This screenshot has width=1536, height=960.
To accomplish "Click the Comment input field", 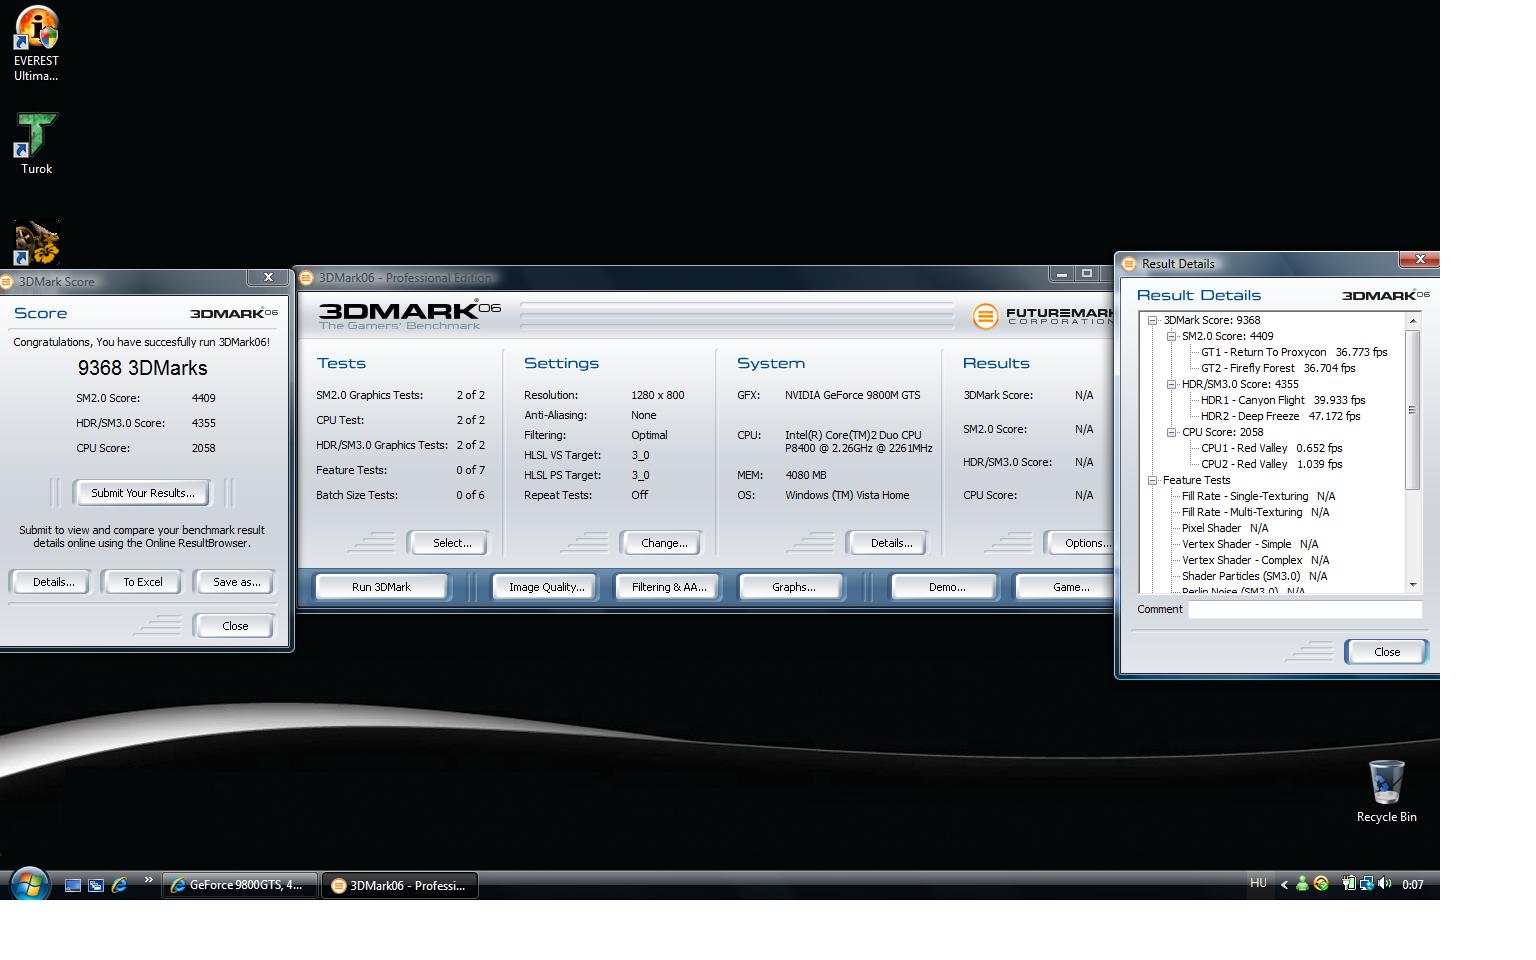I will tap(1305, 609).
